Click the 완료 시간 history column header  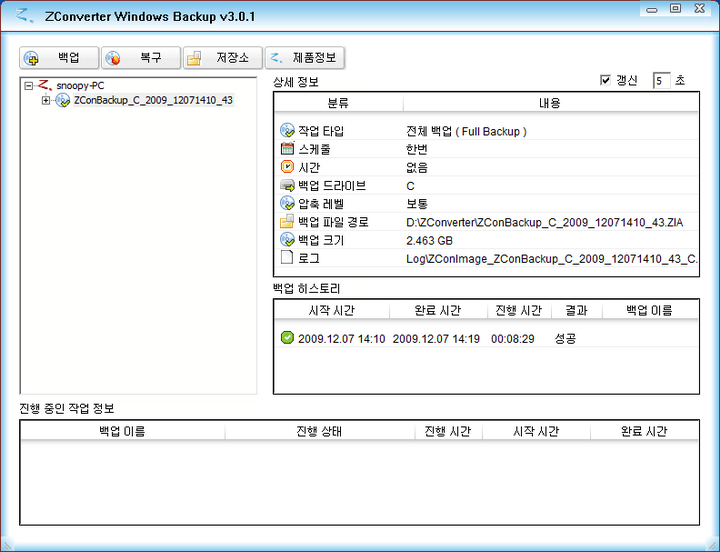pyautogui.click(x=438, y=310)
